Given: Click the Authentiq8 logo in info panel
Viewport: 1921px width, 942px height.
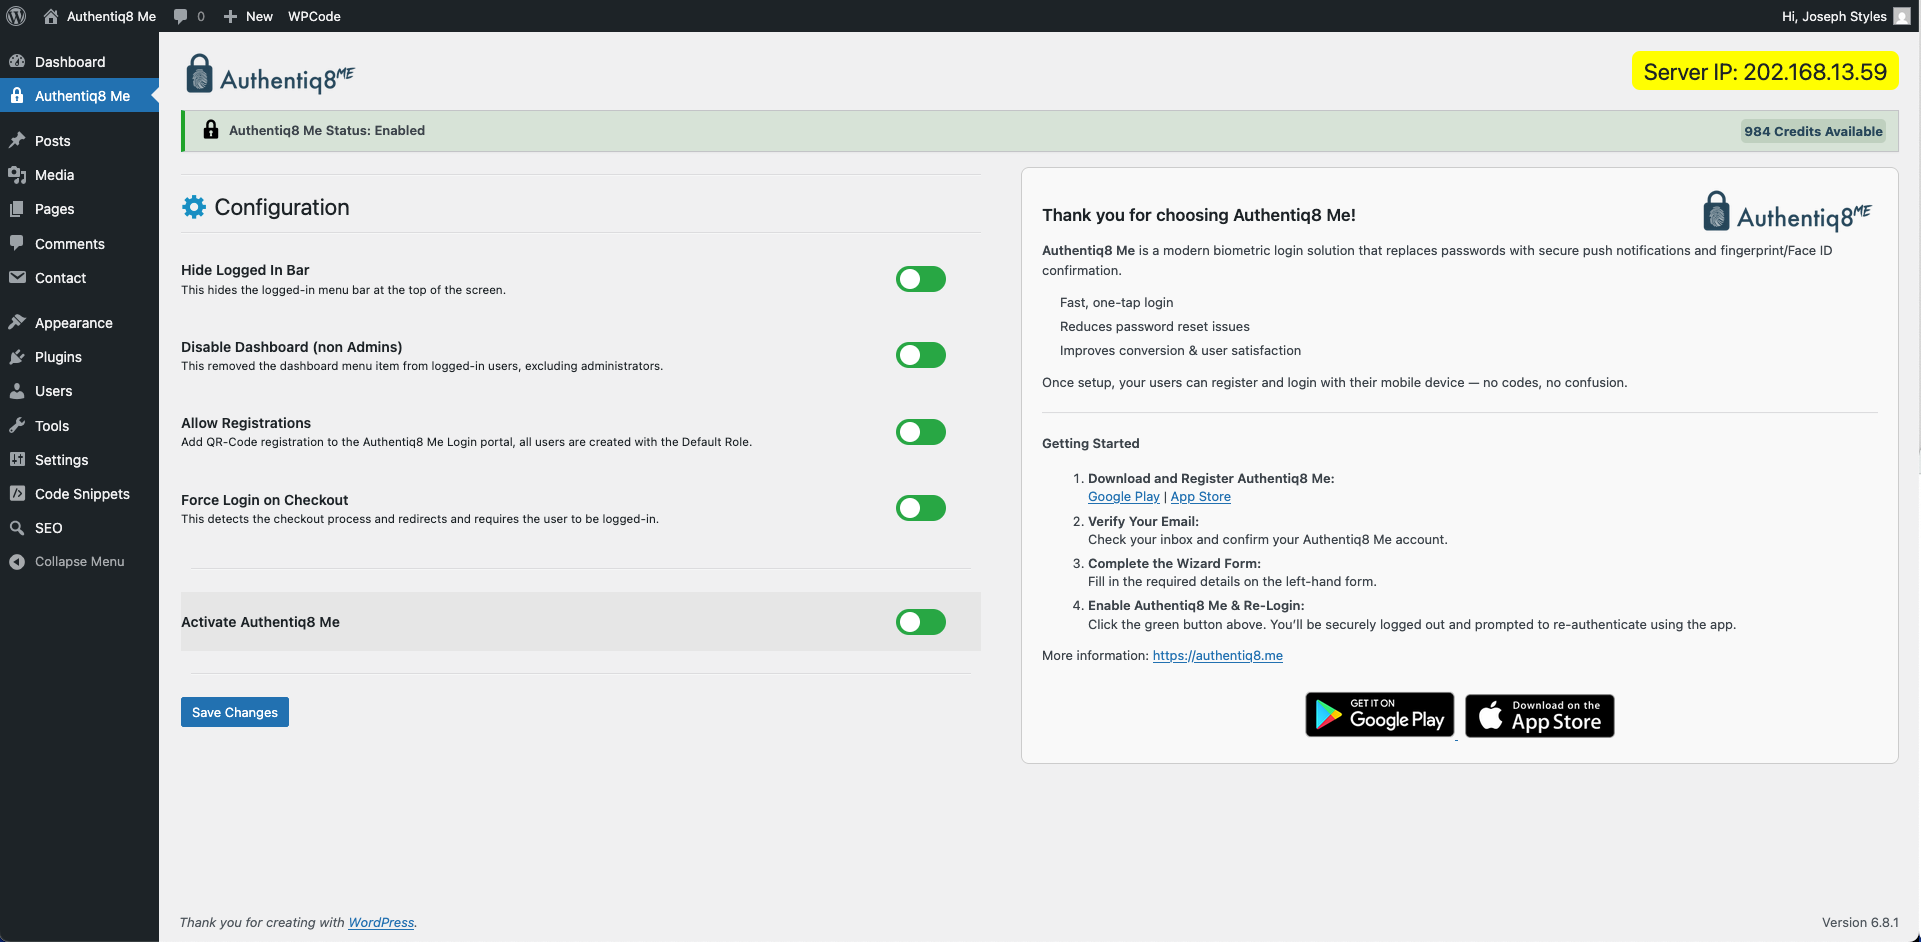Looking at the screenshot, I should pyautogui.click(x=1786, y=212).
